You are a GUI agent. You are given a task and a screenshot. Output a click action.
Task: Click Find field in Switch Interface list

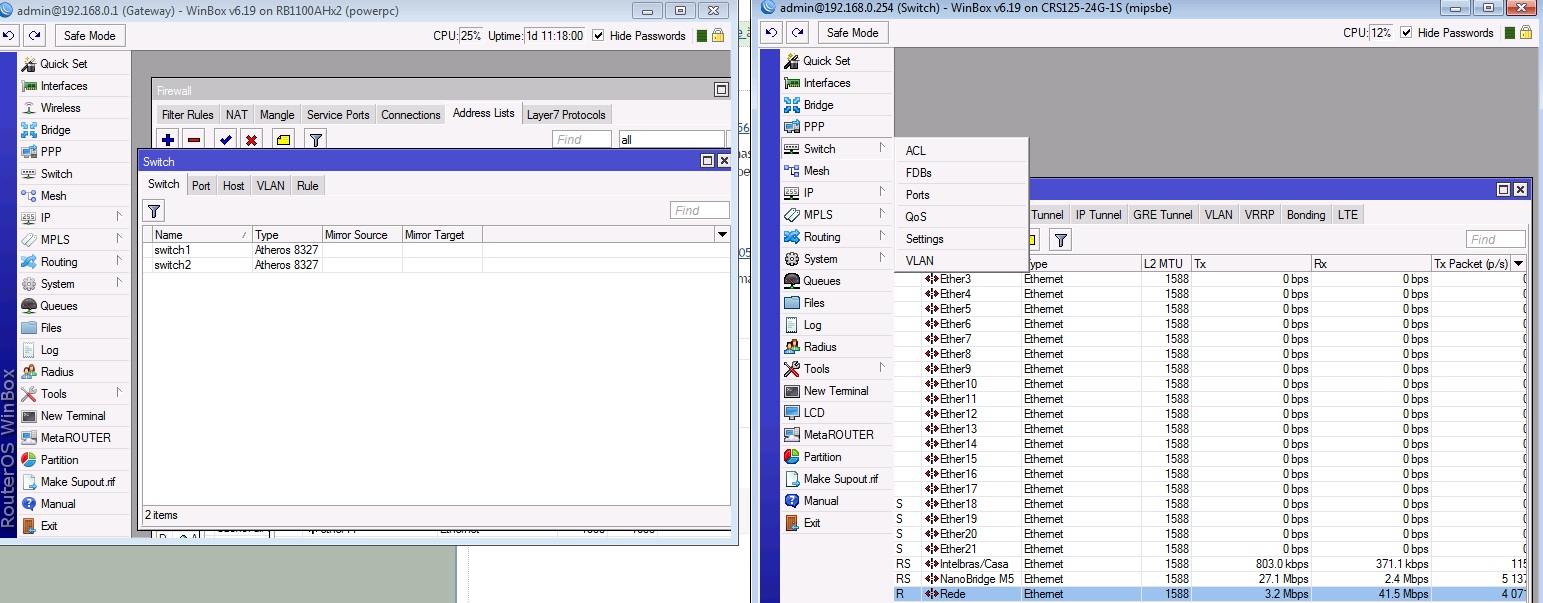coord(1495,239)
